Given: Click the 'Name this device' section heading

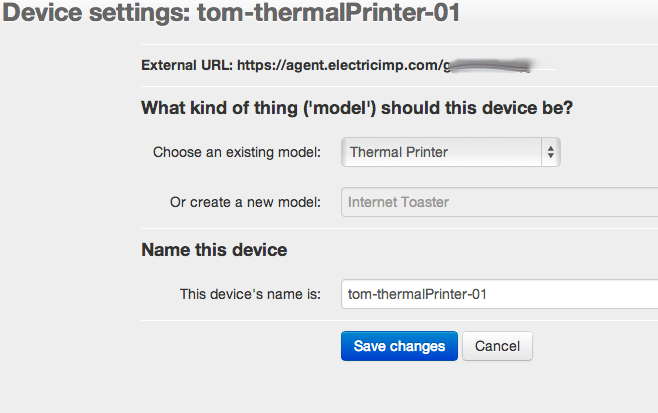Looking at the screenshot, I should (214, 249).
